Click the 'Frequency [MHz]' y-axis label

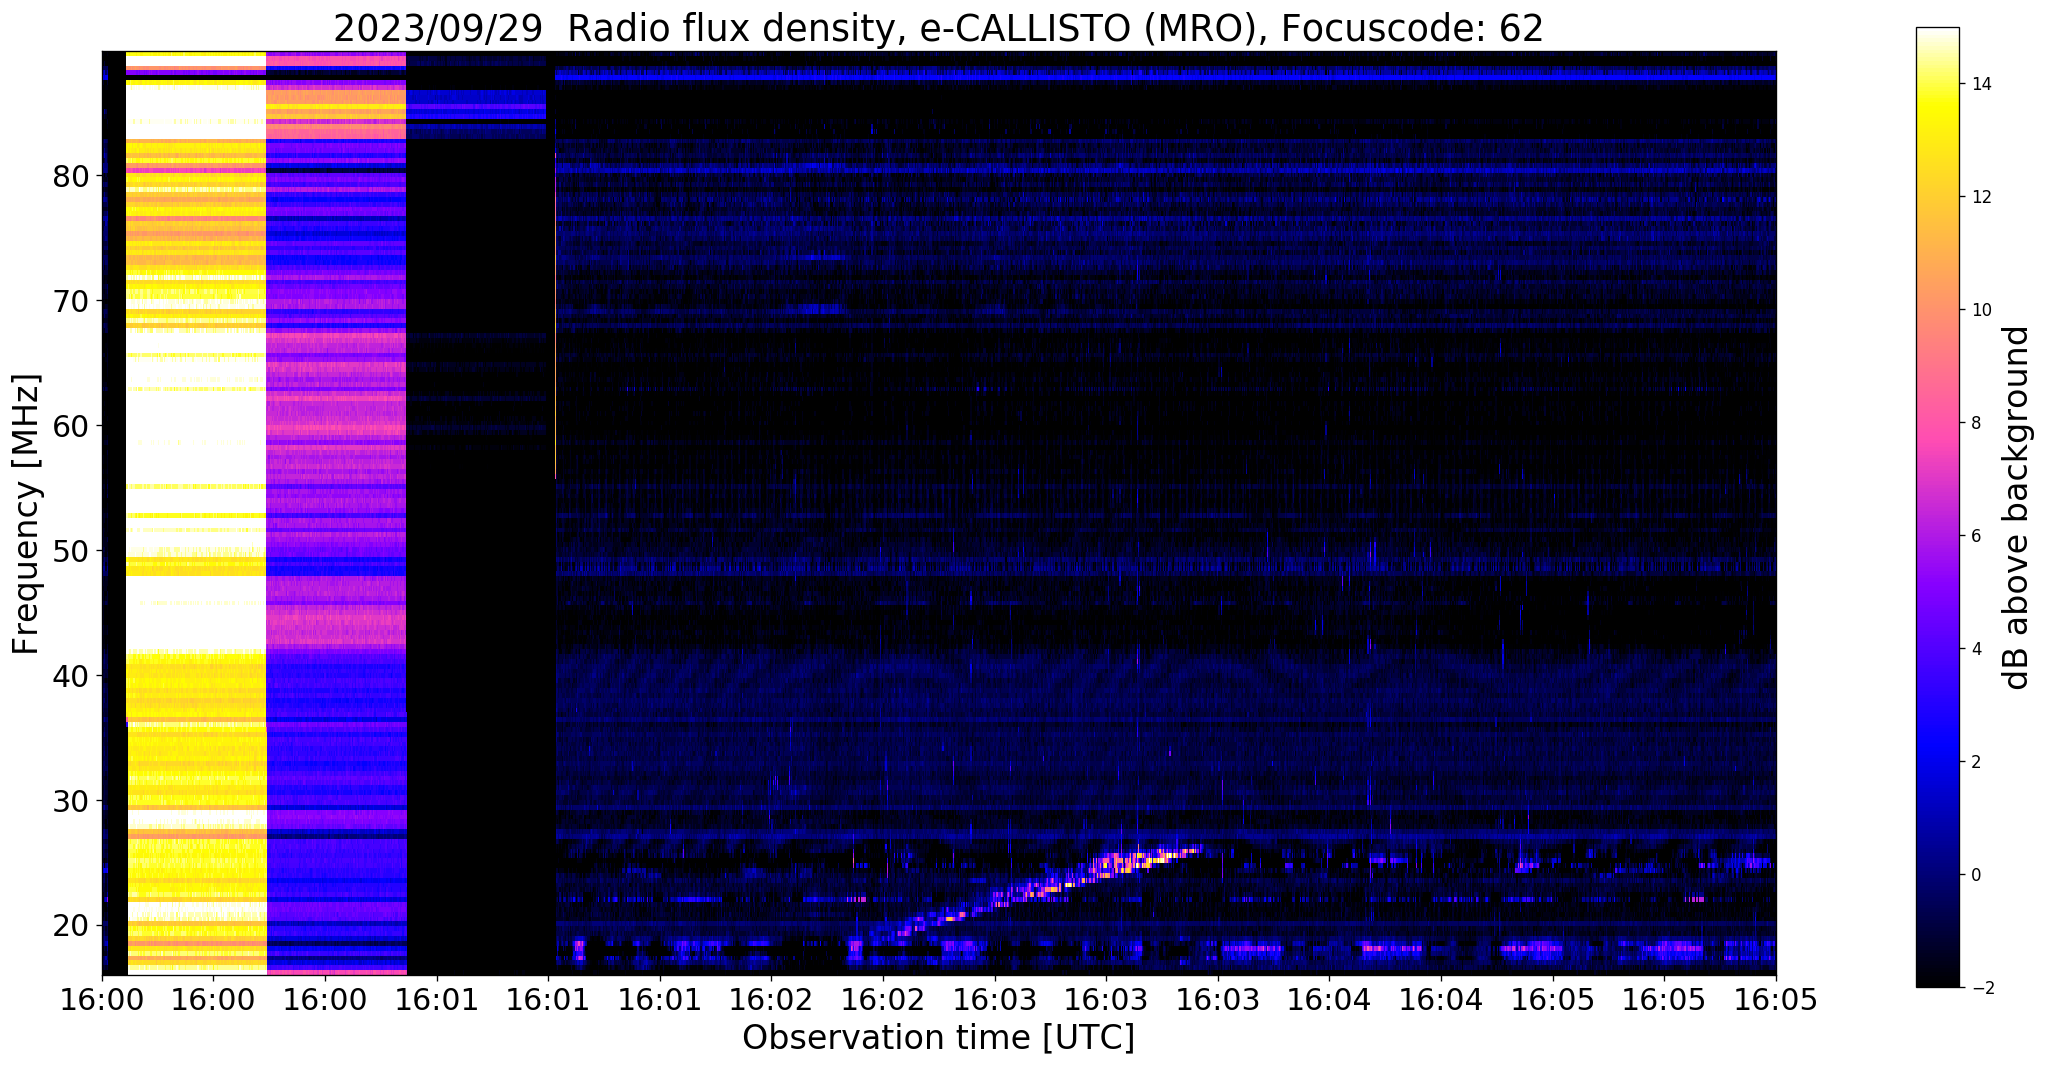click(x=26, y=514)
